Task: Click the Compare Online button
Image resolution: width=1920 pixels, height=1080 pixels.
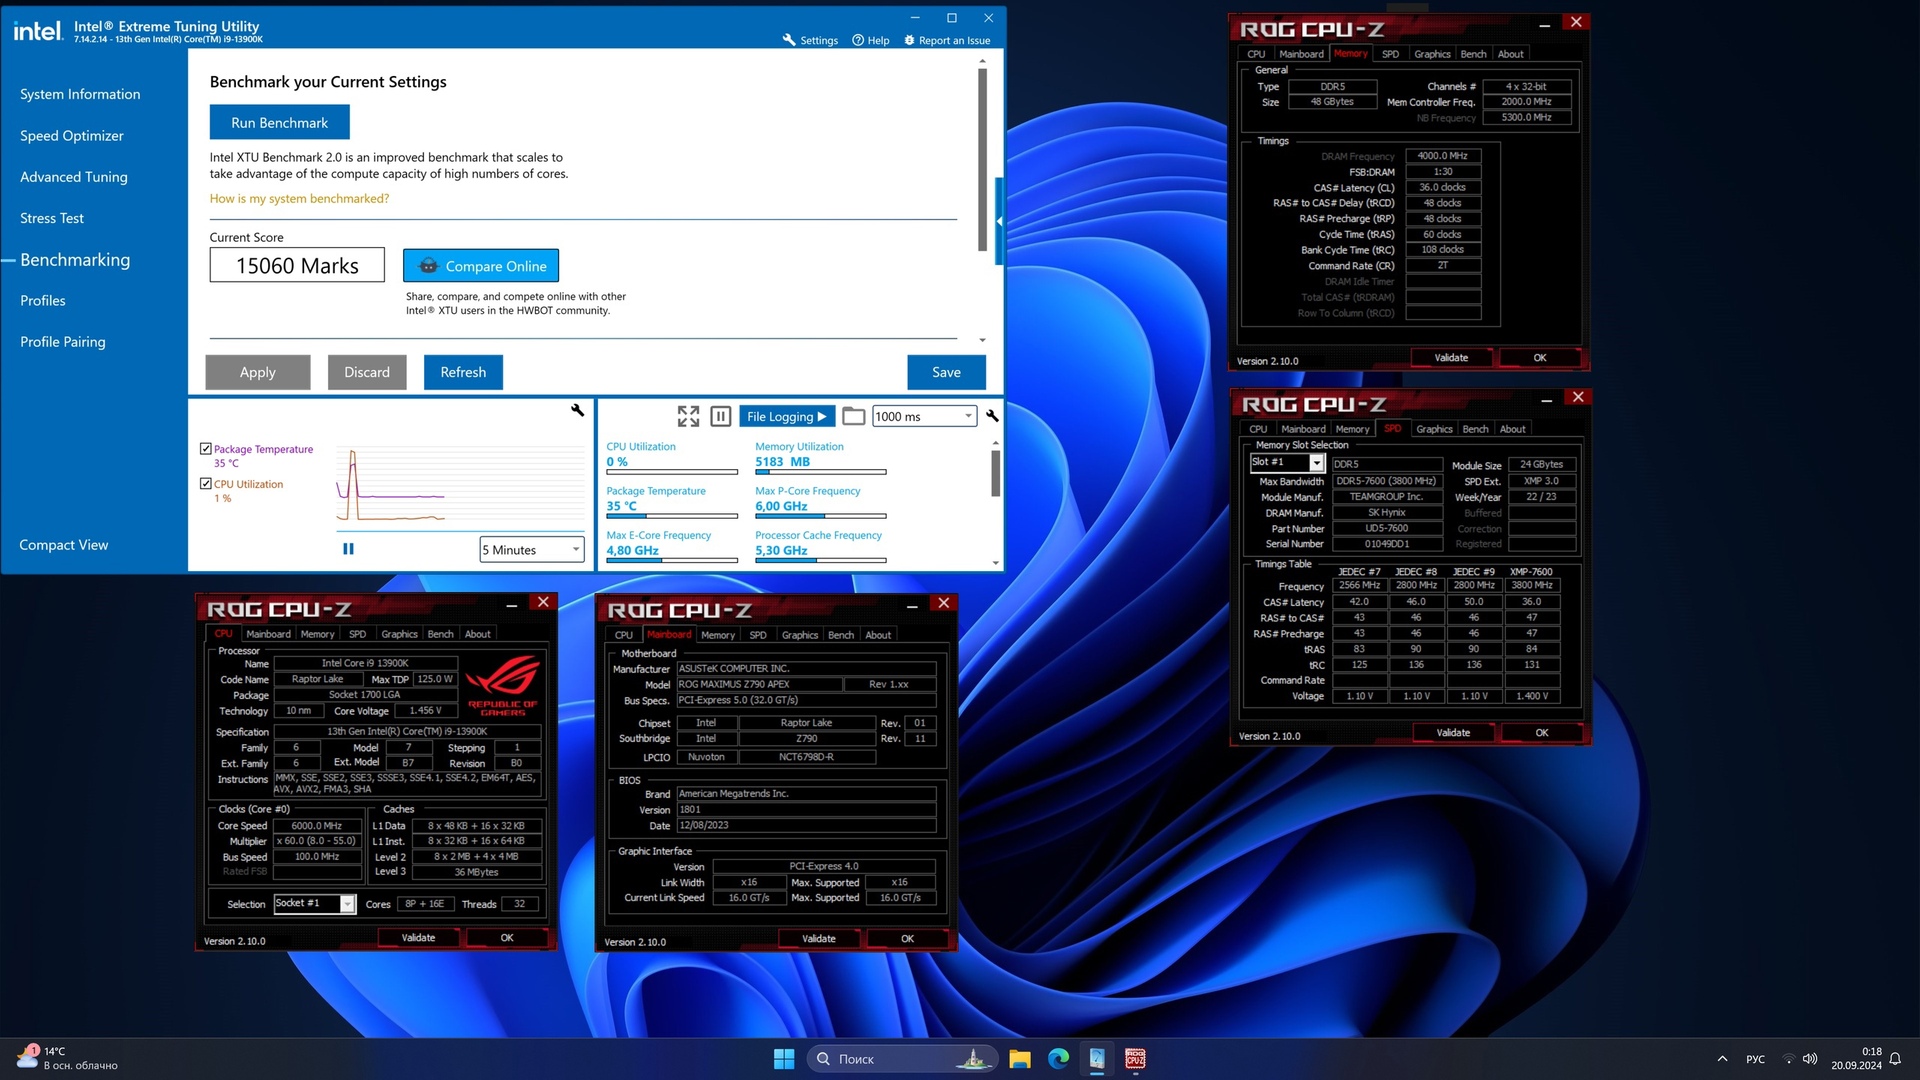Action: (x=481, y=266)
